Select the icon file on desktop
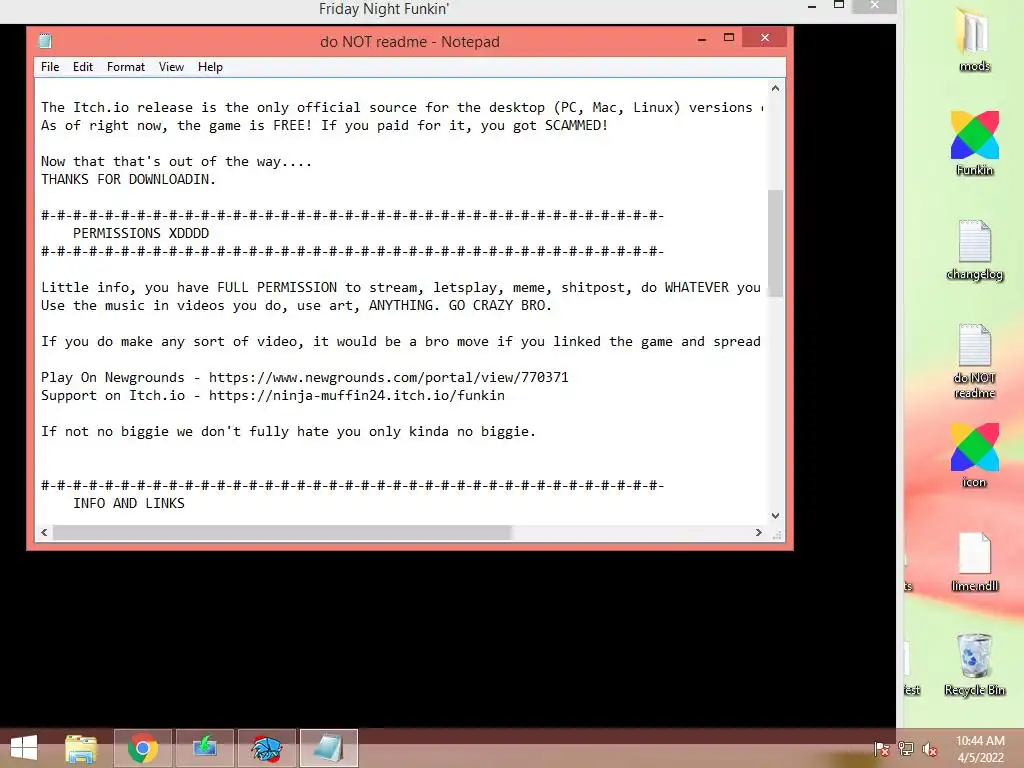Screen dimensions: 1024x768 pos(974,455)
